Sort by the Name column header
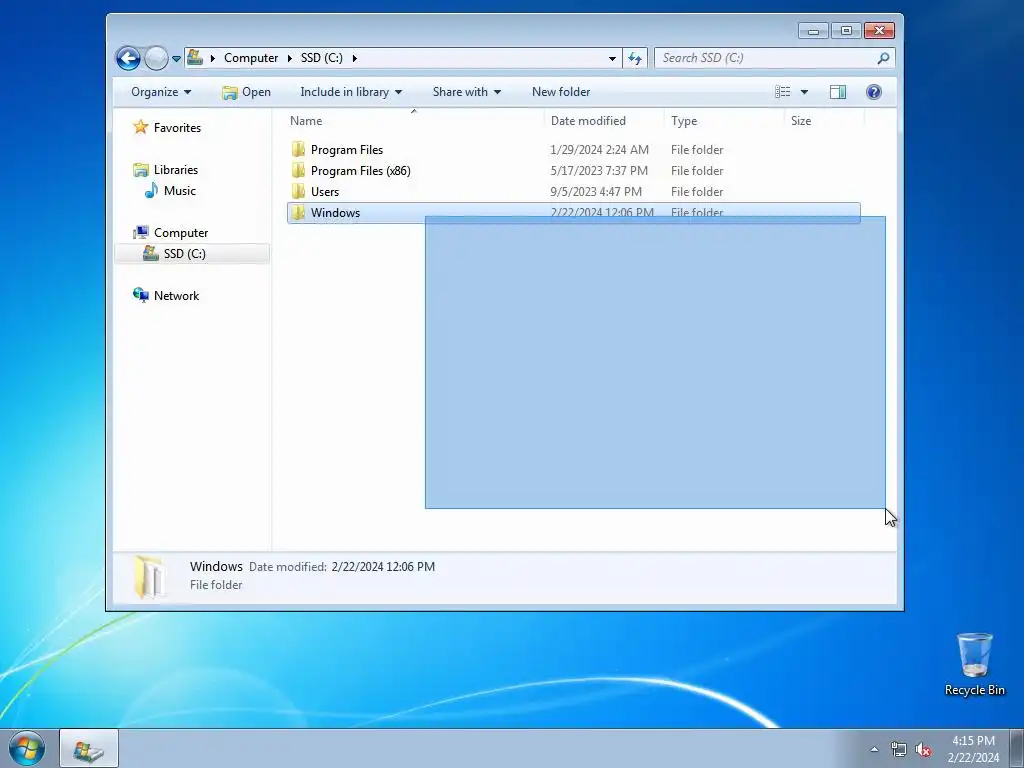 tap(414, 121)
